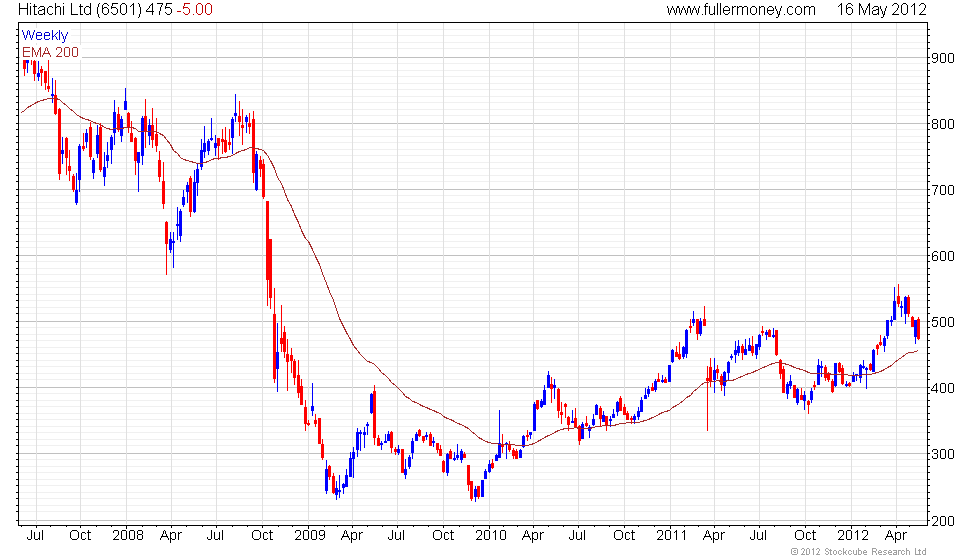
Task: Select the '900' price axis label
Action: coord(942,58)
